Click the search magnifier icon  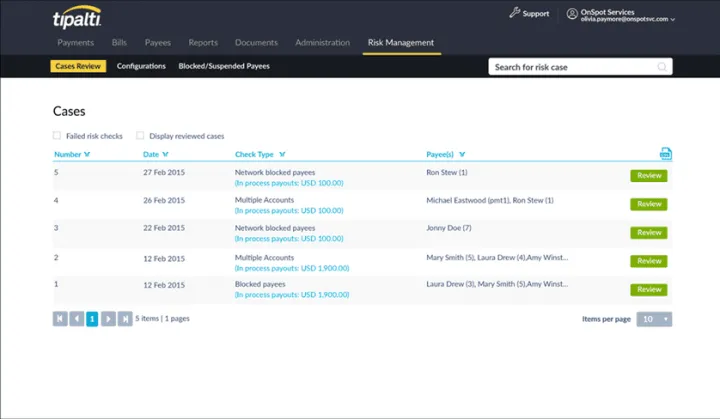coord(661,67)
